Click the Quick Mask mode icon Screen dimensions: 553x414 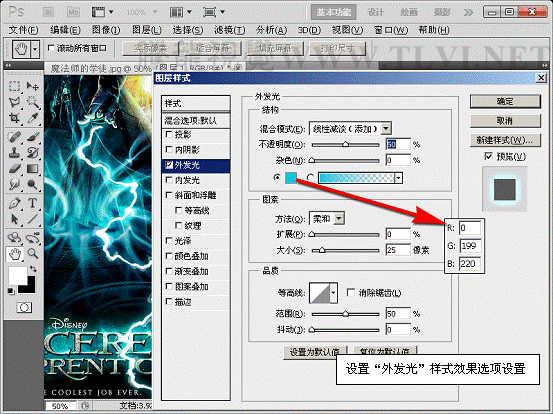[24, 308]
